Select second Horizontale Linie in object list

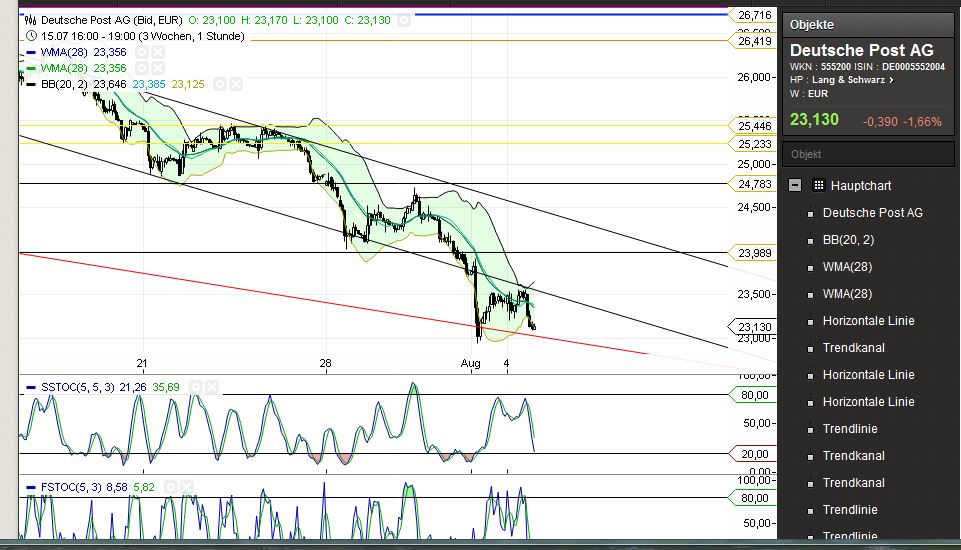click(x=868, y=375)
